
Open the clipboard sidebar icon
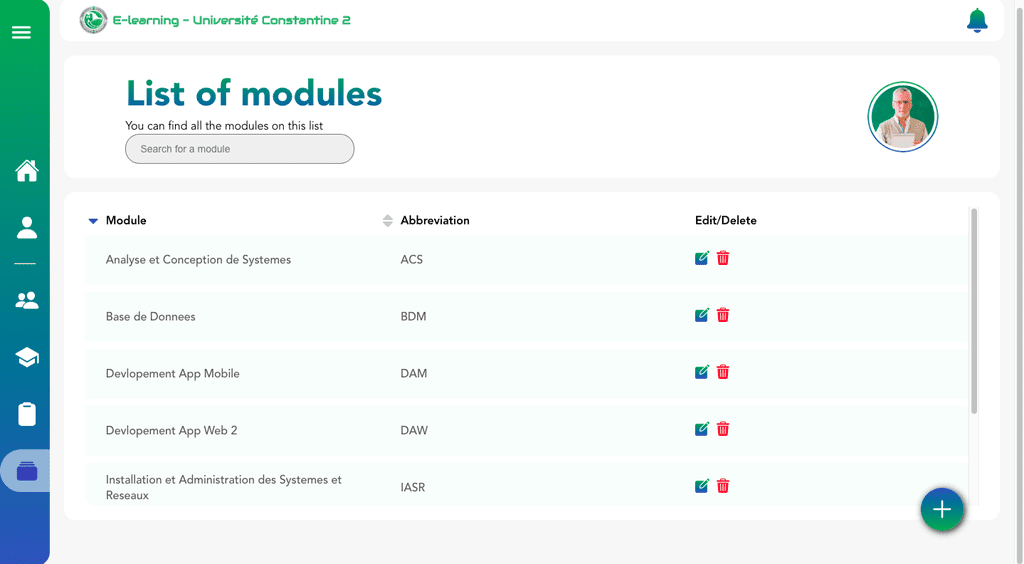27,414
